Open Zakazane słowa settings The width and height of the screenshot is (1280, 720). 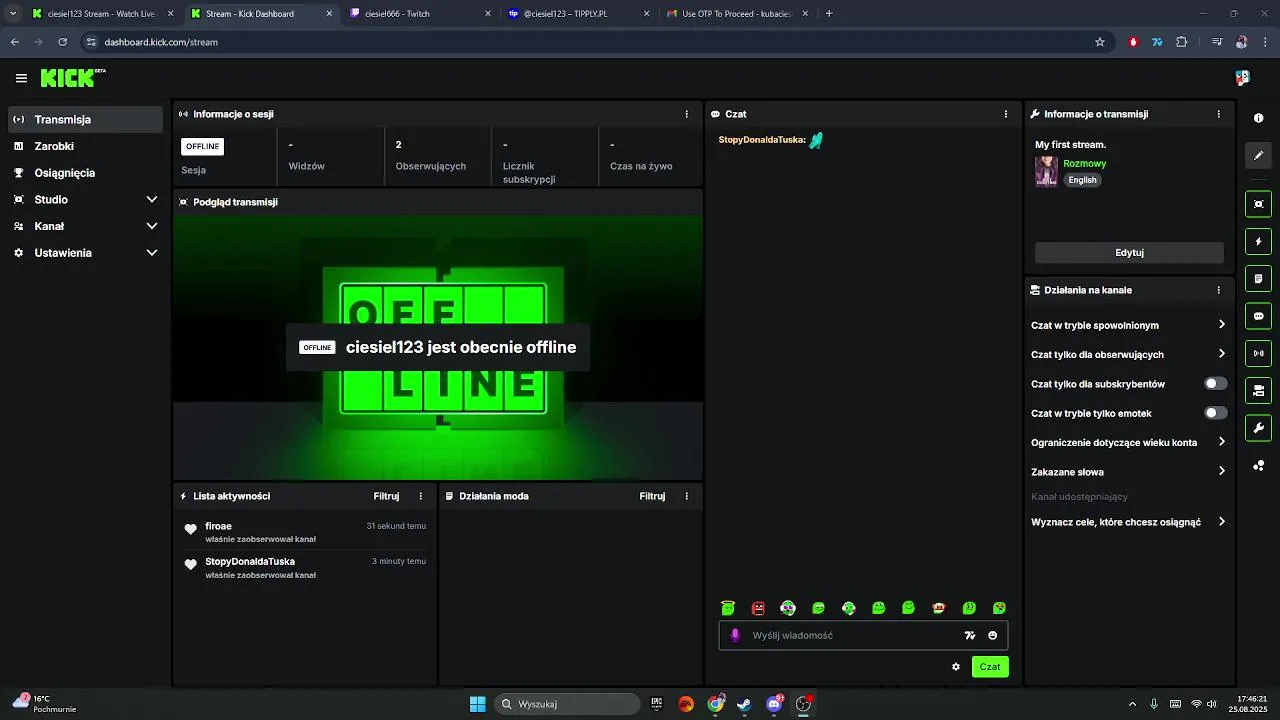pos(1129,471)
